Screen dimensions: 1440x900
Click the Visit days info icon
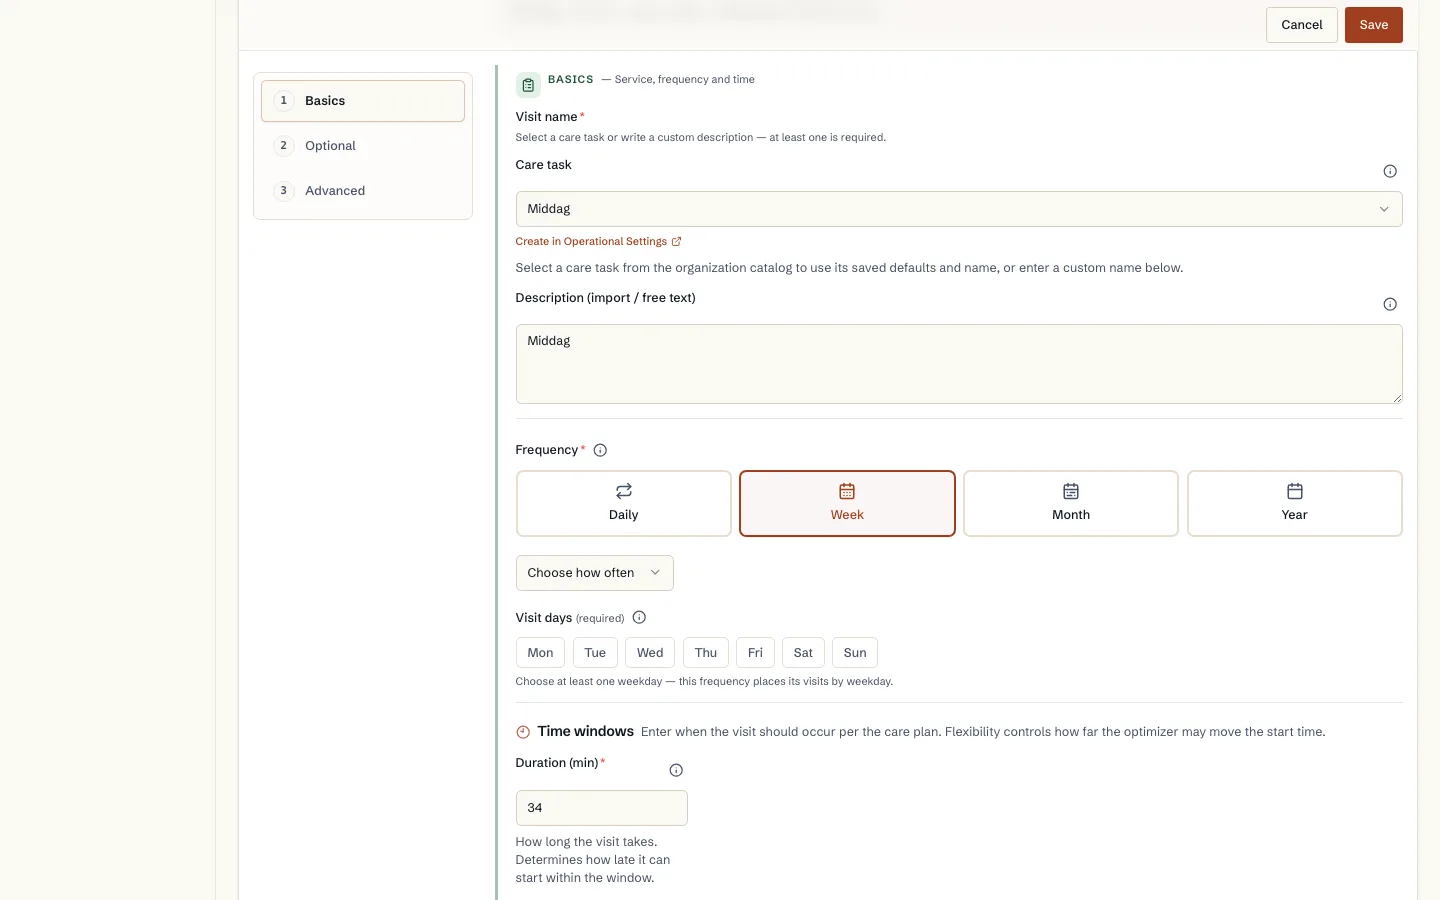pyautogui.click(x=639, y=617)
